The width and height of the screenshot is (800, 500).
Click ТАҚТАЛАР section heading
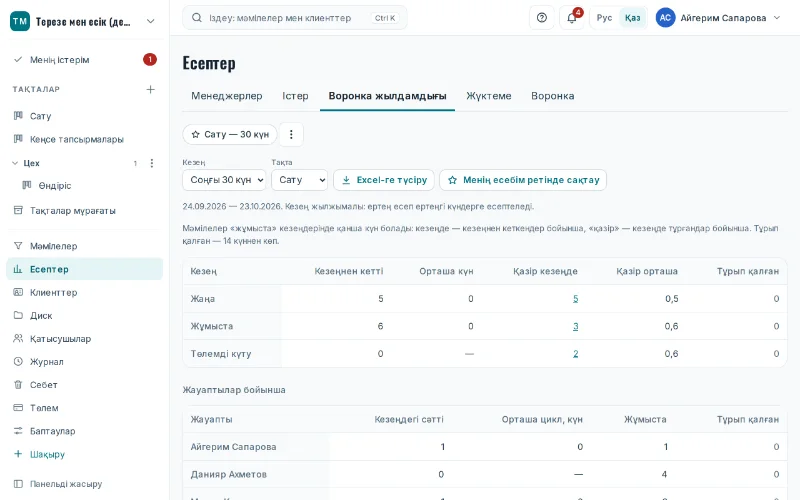(36, 89)
